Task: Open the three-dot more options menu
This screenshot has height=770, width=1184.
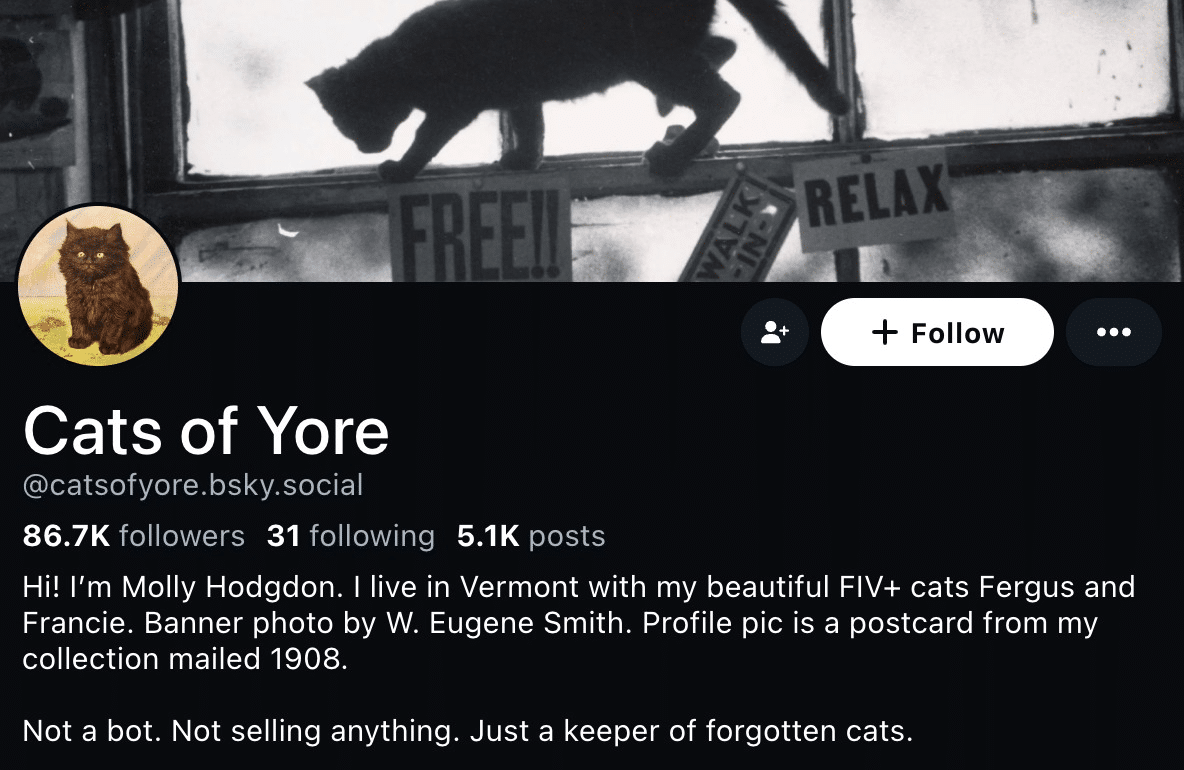Action: pos(1113,332)
